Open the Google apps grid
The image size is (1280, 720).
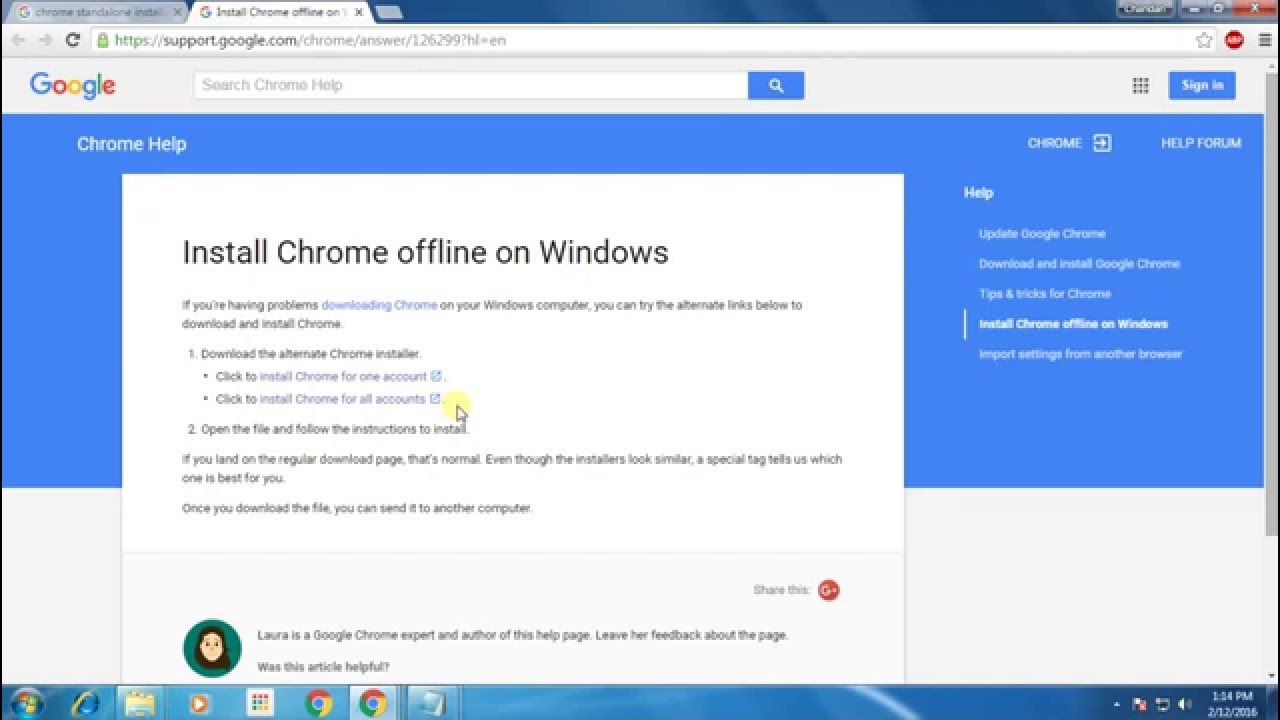coord(1140,86)
